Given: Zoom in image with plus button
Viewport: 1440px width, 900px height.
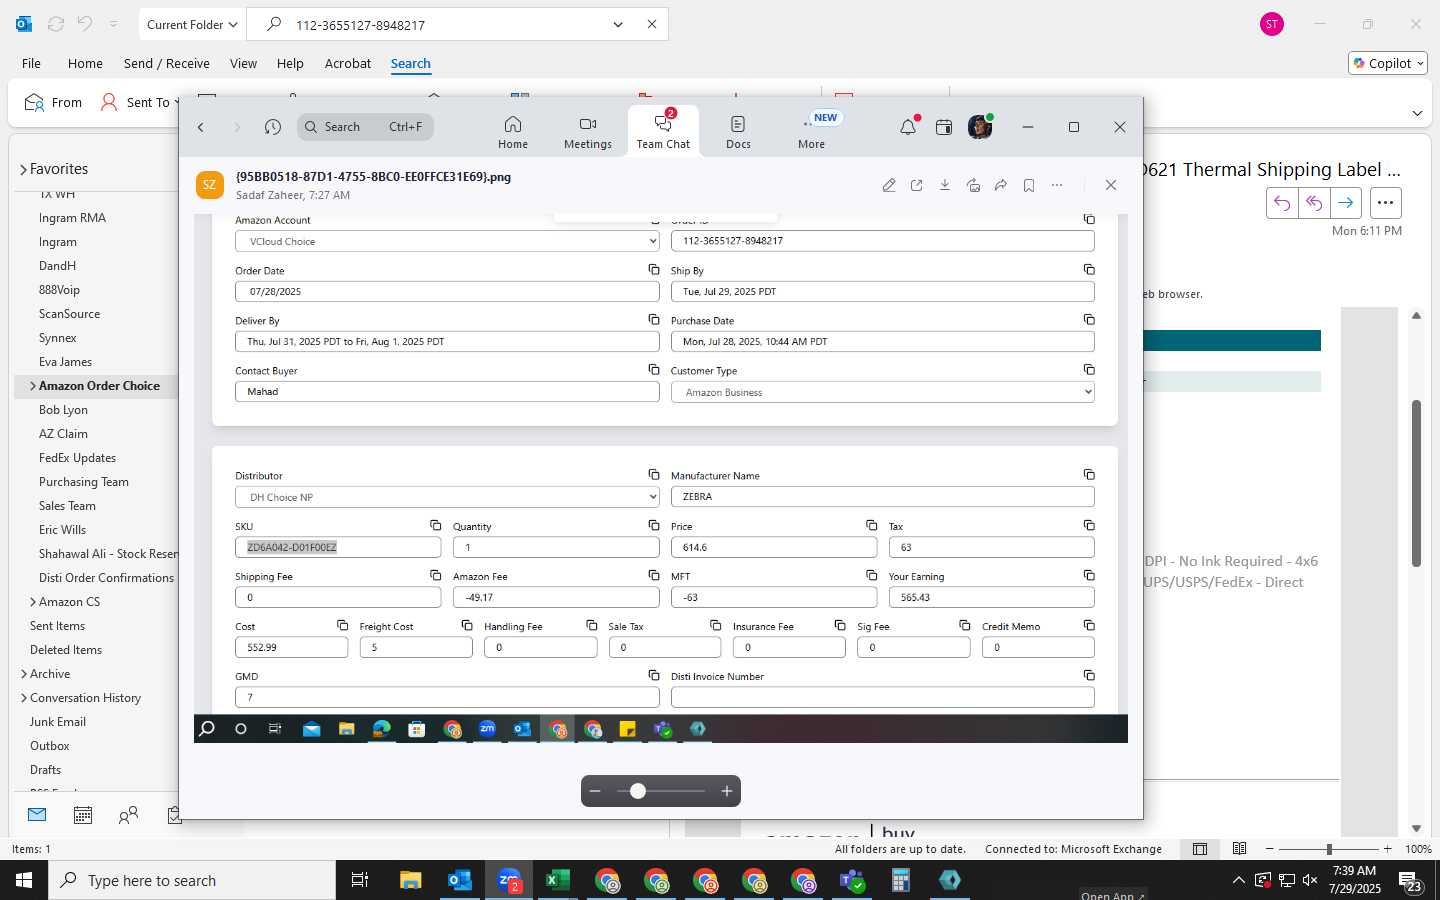Looking at the screenshot, I should click(727, 791).
